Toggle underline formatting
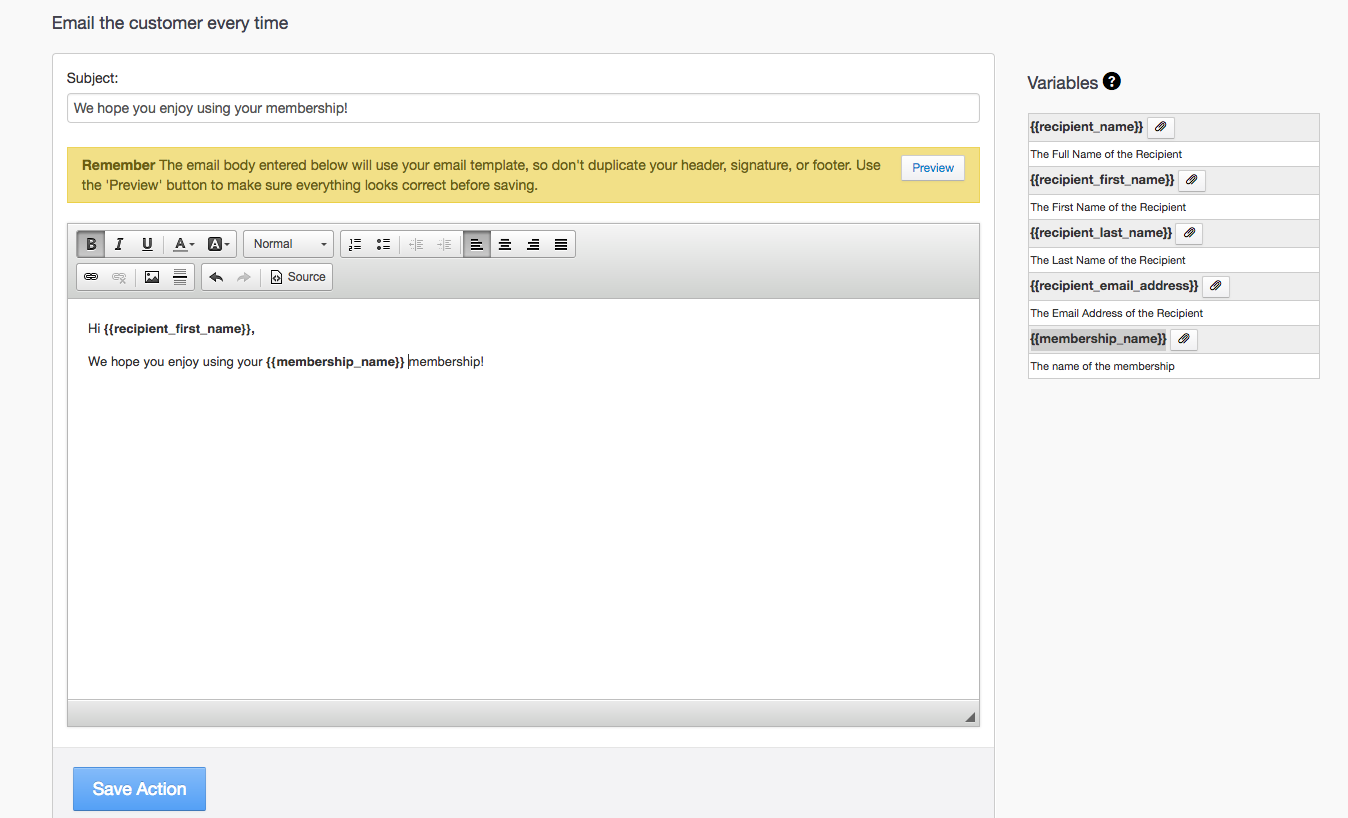Image resolution: width=1348 pixels, height=818 pixels. click(147, 244)
